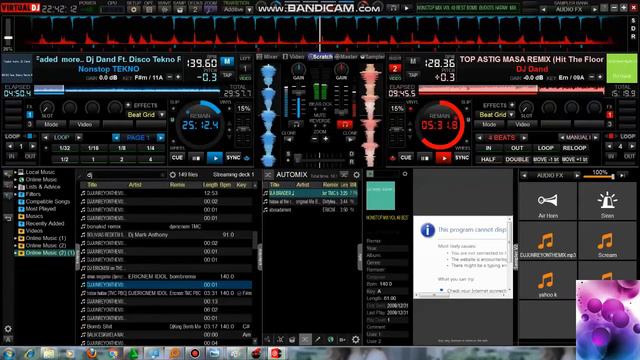Trigger the Siren sample pad
The width and height of the screenshot is (640, 360).
tap(607, 202)
